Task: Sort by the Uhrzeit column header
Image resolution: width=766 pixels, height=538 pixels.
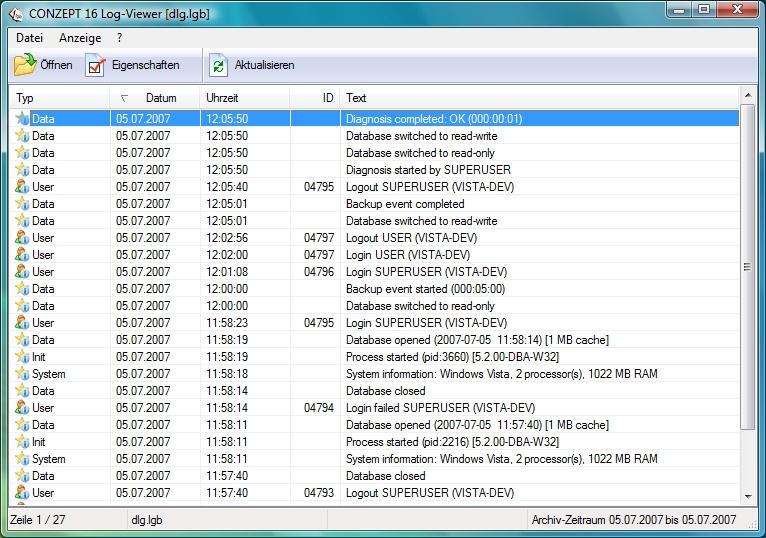Action: pyautogui.click(x=245, y=98)
